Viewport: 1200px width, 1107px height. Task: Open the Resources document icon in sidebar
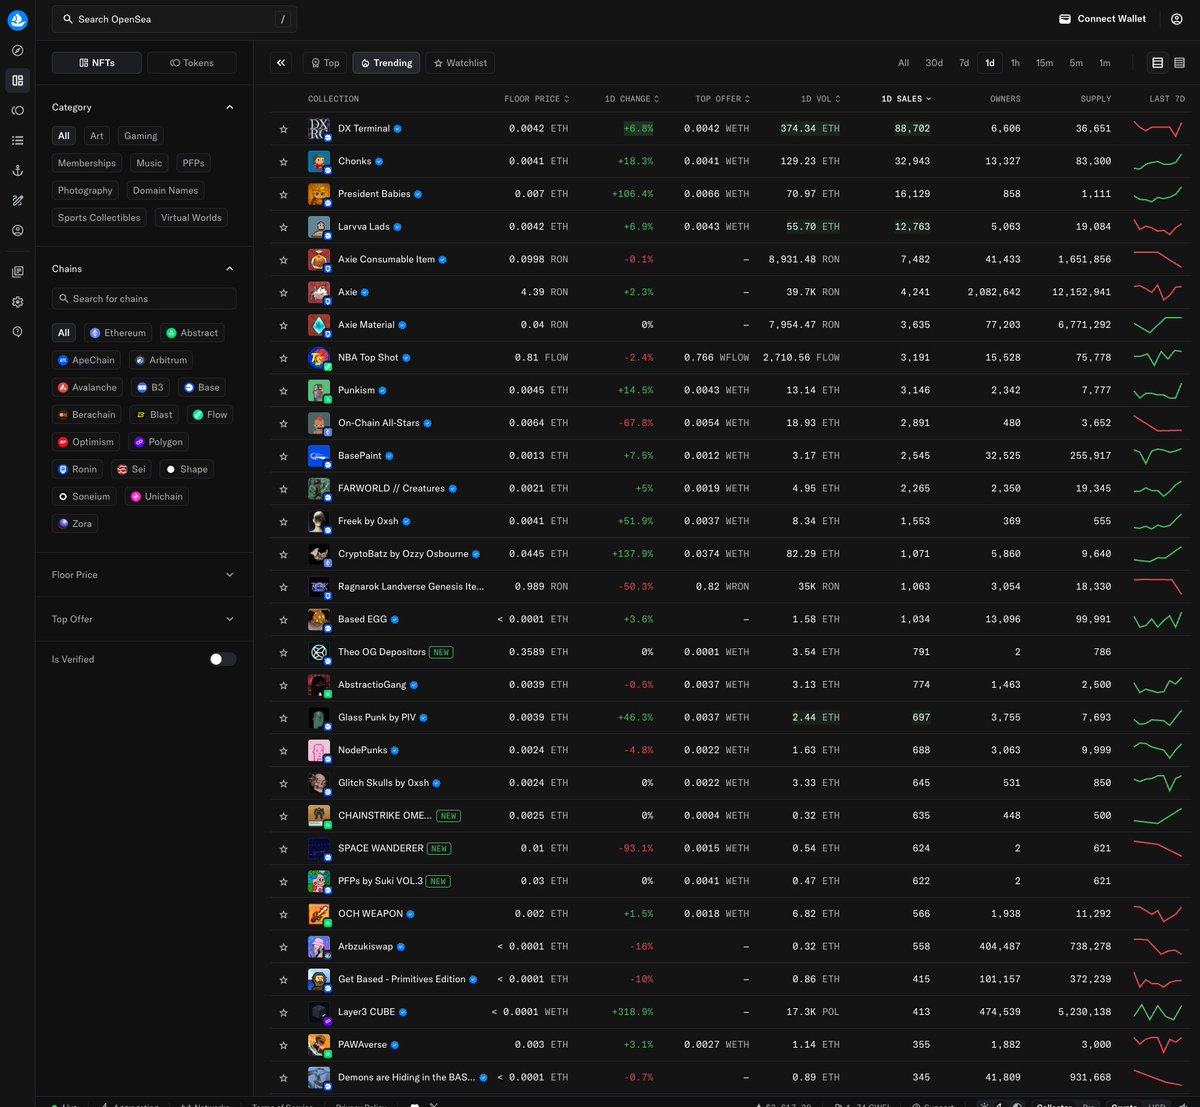click(x=17, y=272)
